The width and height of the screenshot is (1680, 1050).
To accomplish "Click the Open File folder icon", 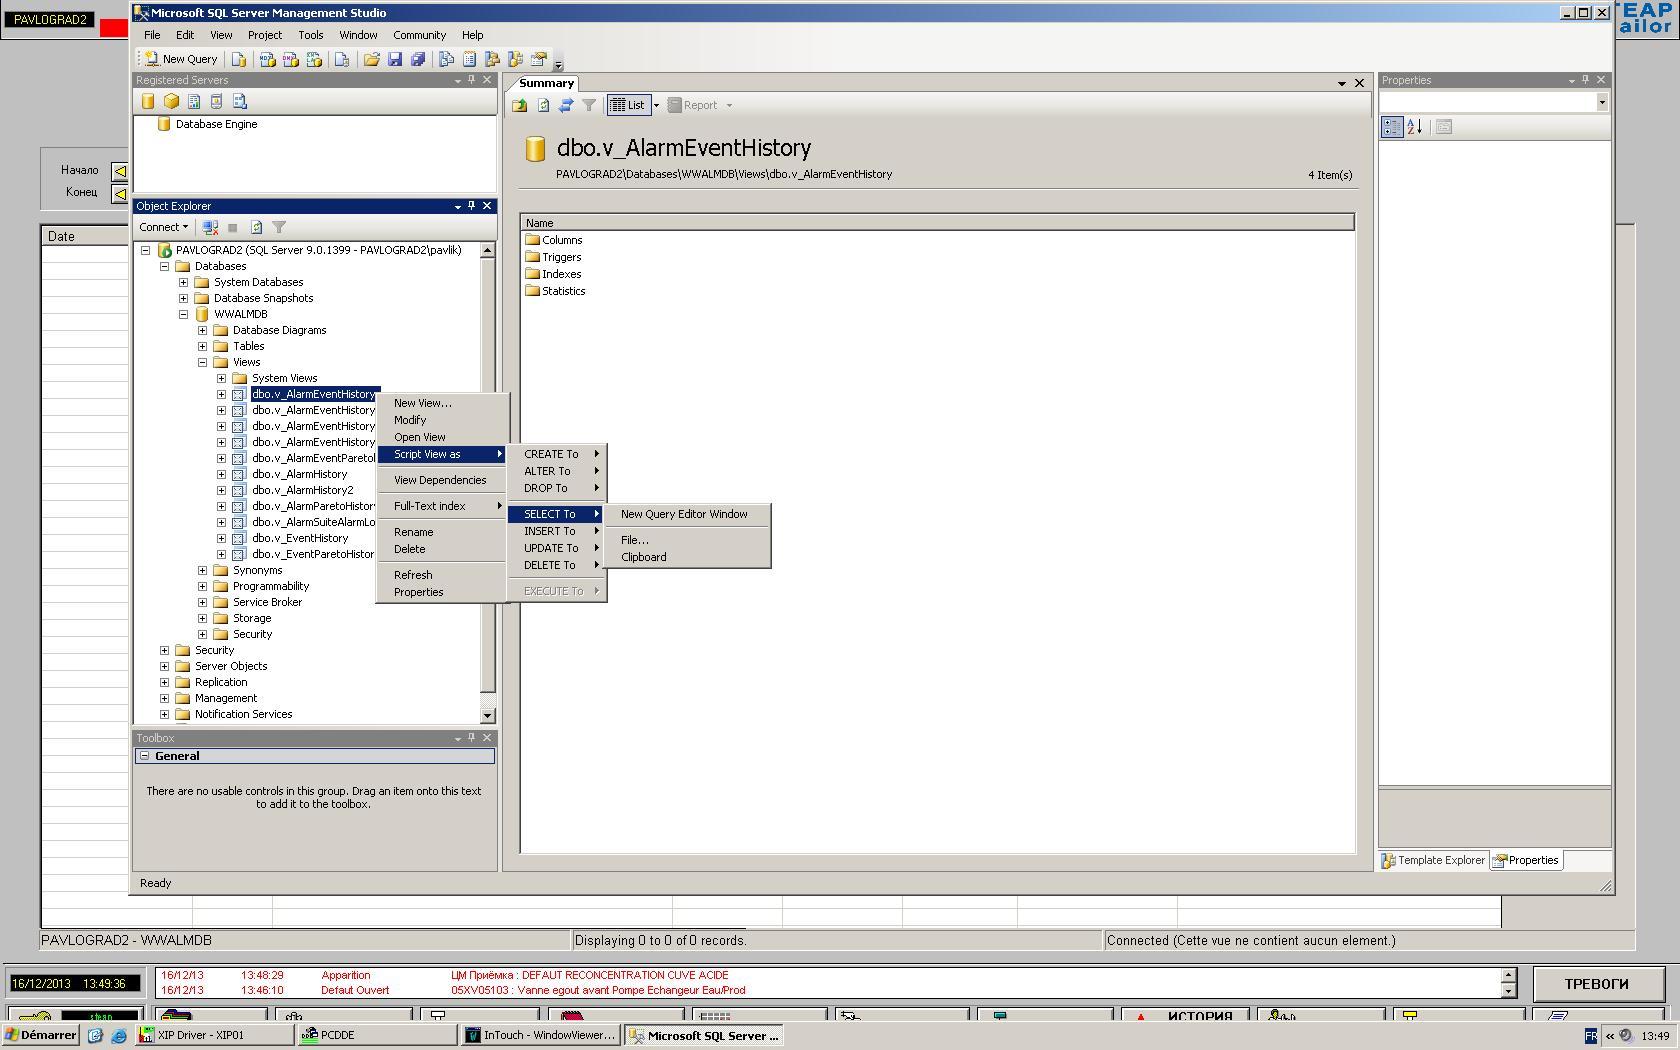I will (371, 59).
